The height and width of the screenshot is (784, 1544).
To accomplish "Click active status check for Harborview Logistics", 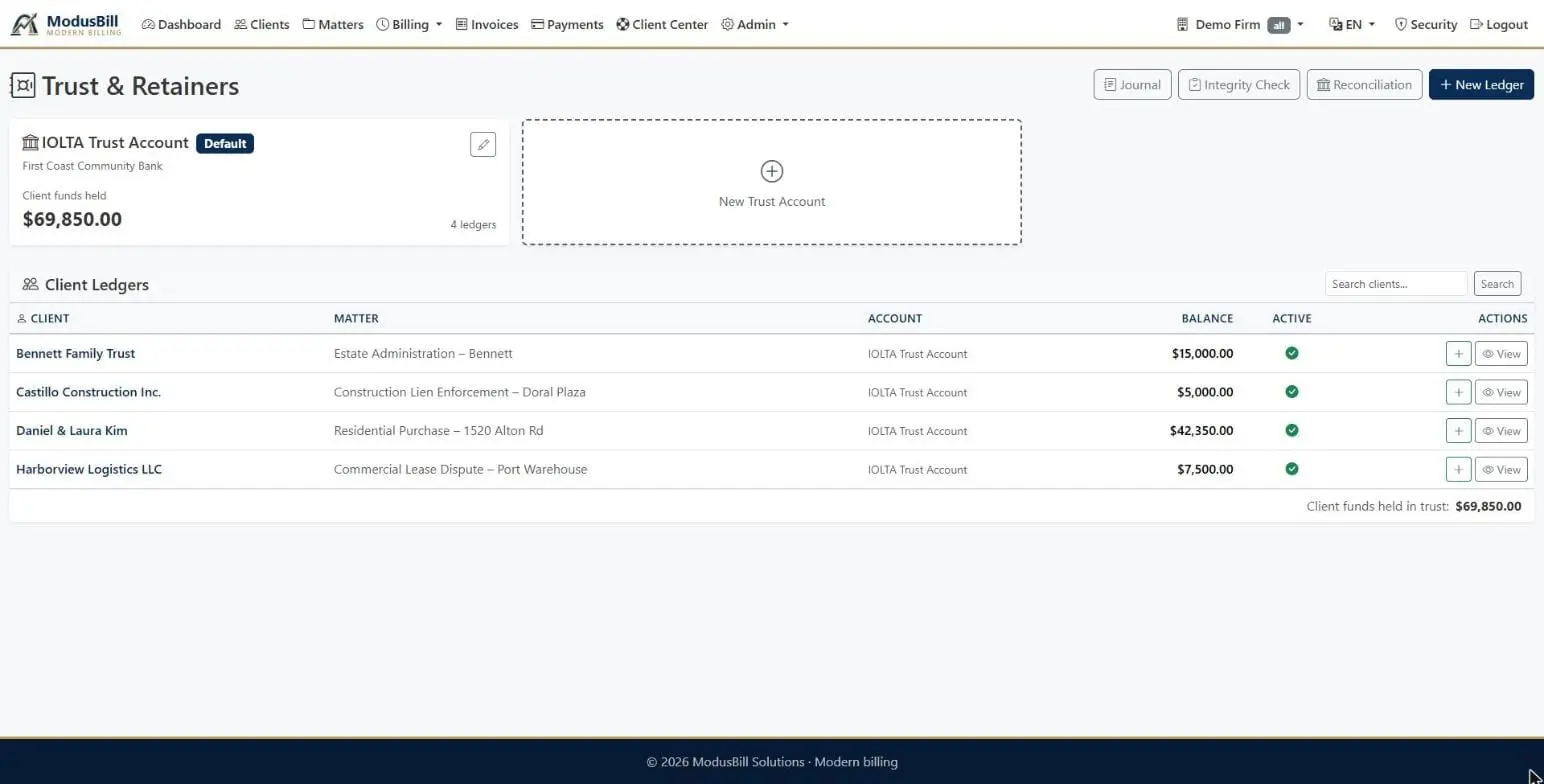I will [1292, 469].
